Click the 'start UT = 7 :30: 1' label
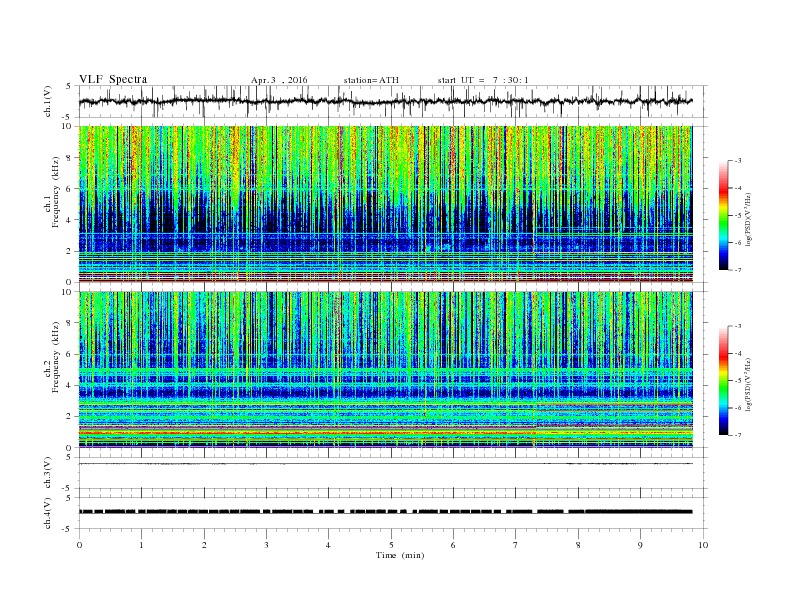Screen dimensions: 792x612 click(482, 80)
